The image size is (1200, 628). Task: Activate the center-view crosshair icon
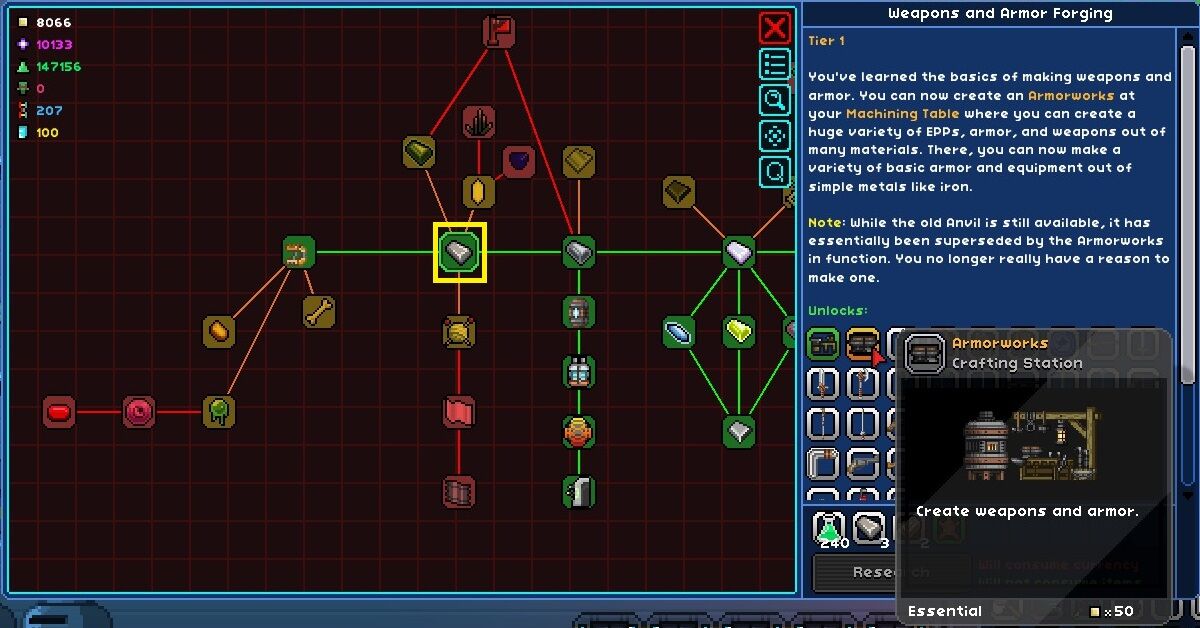[773, 136]
